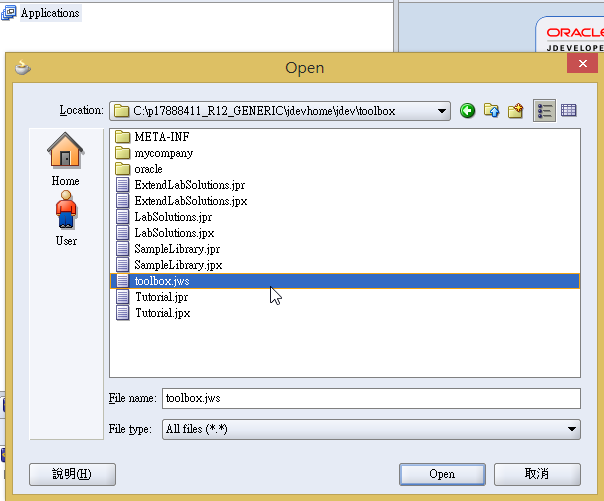
Task: Click the oracle folder icon
Action: click(x=122, y=168)
